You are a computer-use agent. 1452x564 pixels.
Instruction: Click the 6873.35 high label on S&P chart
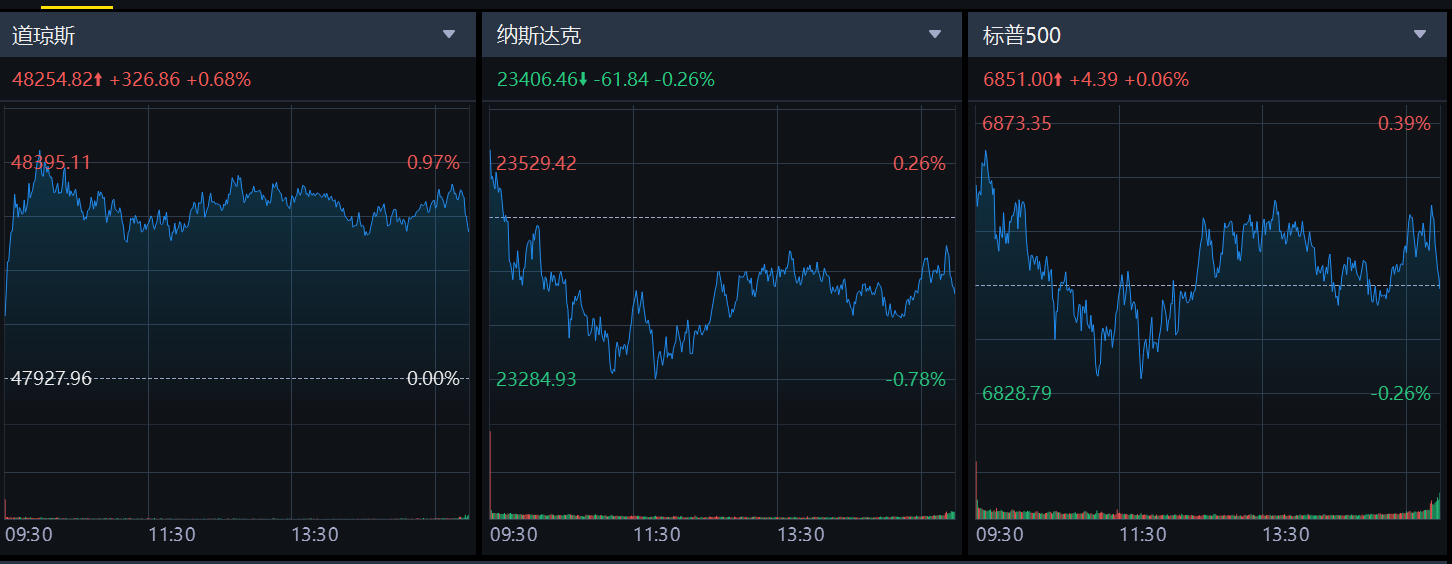[x=1016, y=124]
